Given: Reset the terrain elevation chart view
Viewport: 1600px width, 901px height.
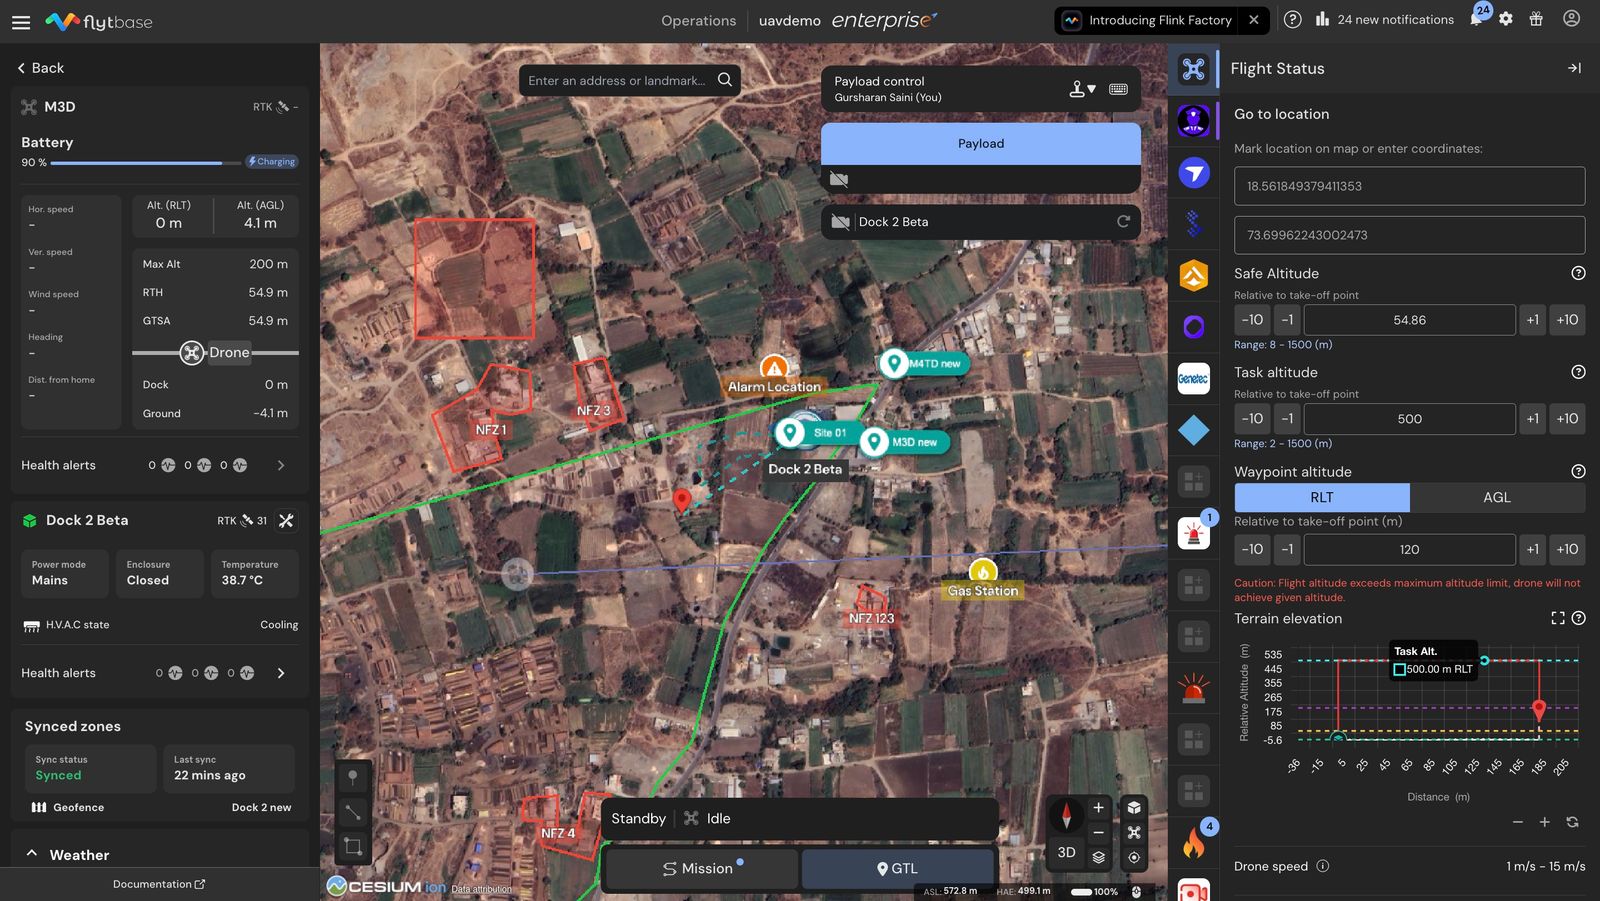Looking at the screenshot, I should (1572, 822).
